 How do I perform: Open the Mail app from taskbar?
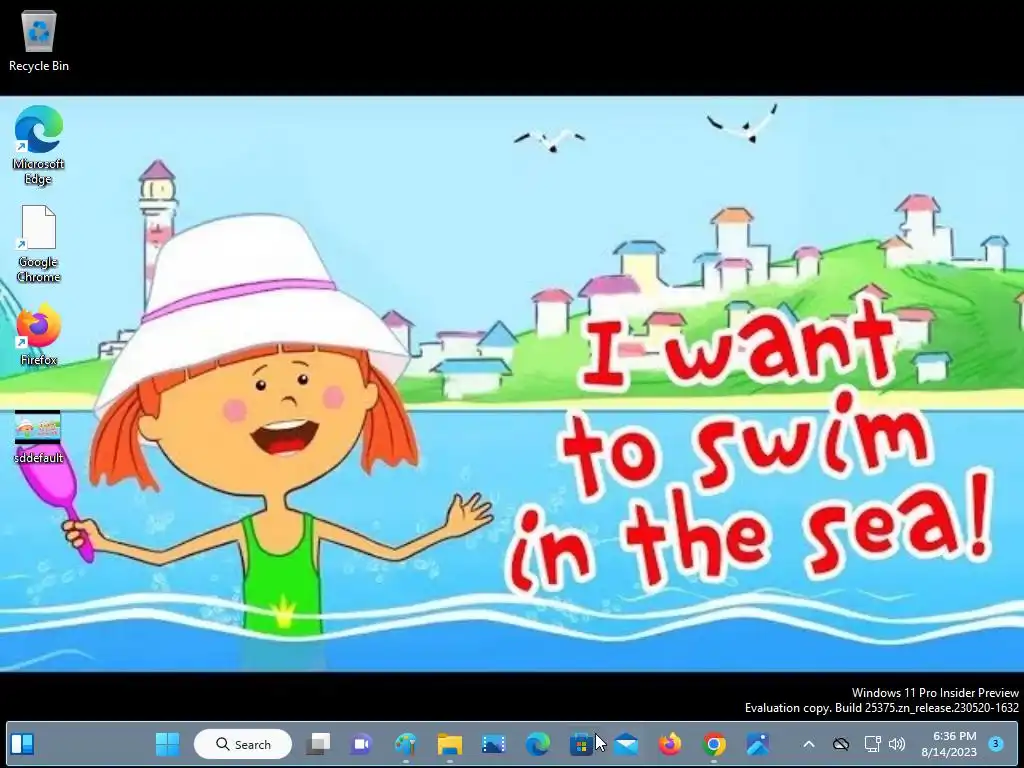626,744
